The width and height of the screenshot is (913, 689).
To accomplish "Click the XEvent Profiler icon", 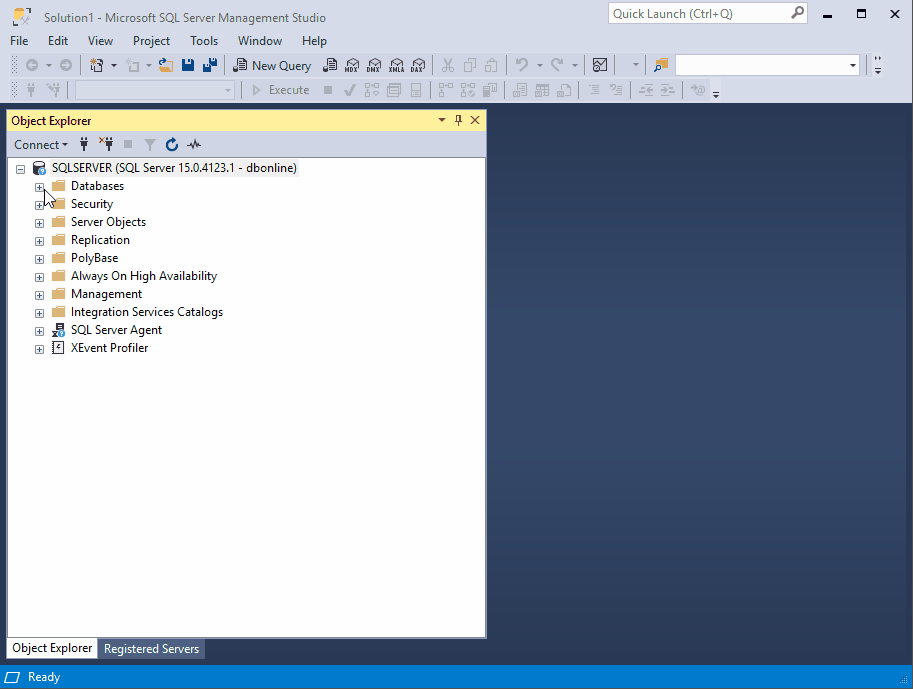I will (x=58, y=348).
